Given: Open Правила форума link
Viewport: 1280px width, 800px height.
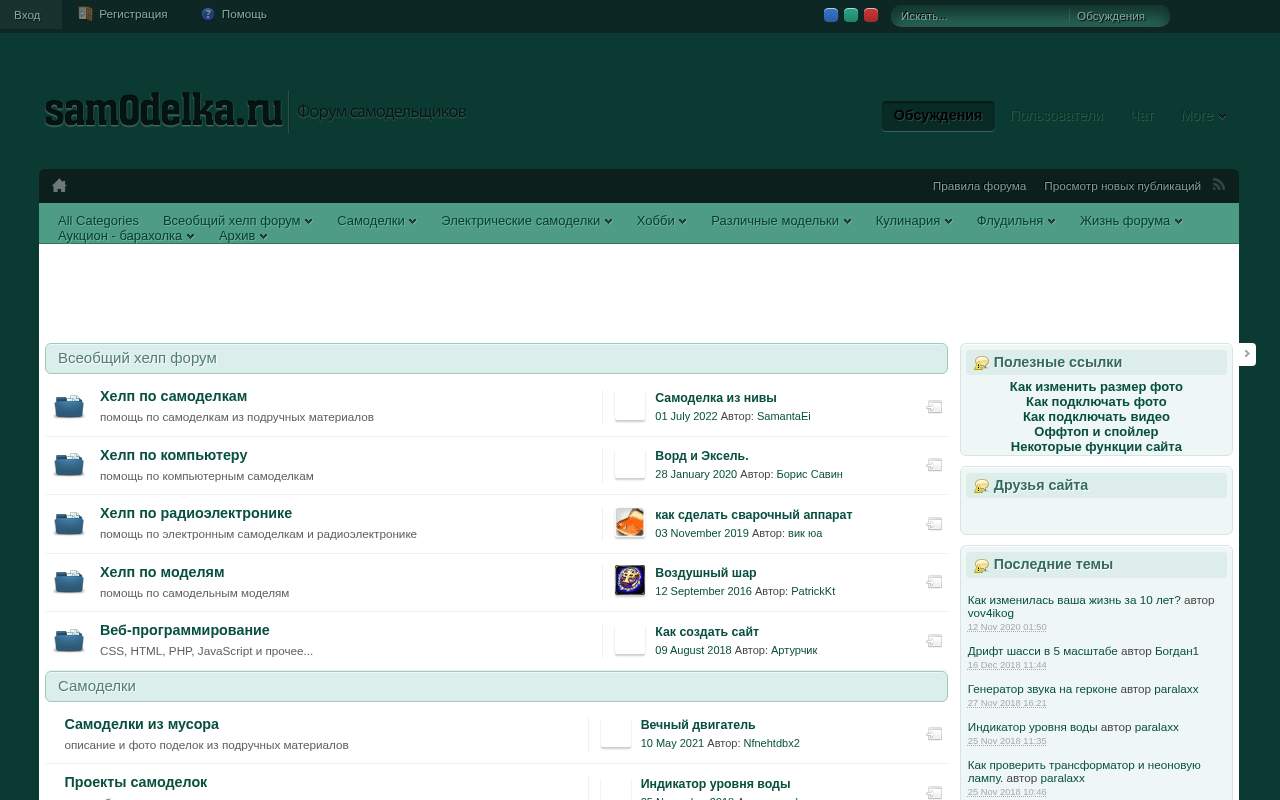Looking at the screenshot, I should coord(979,186).
